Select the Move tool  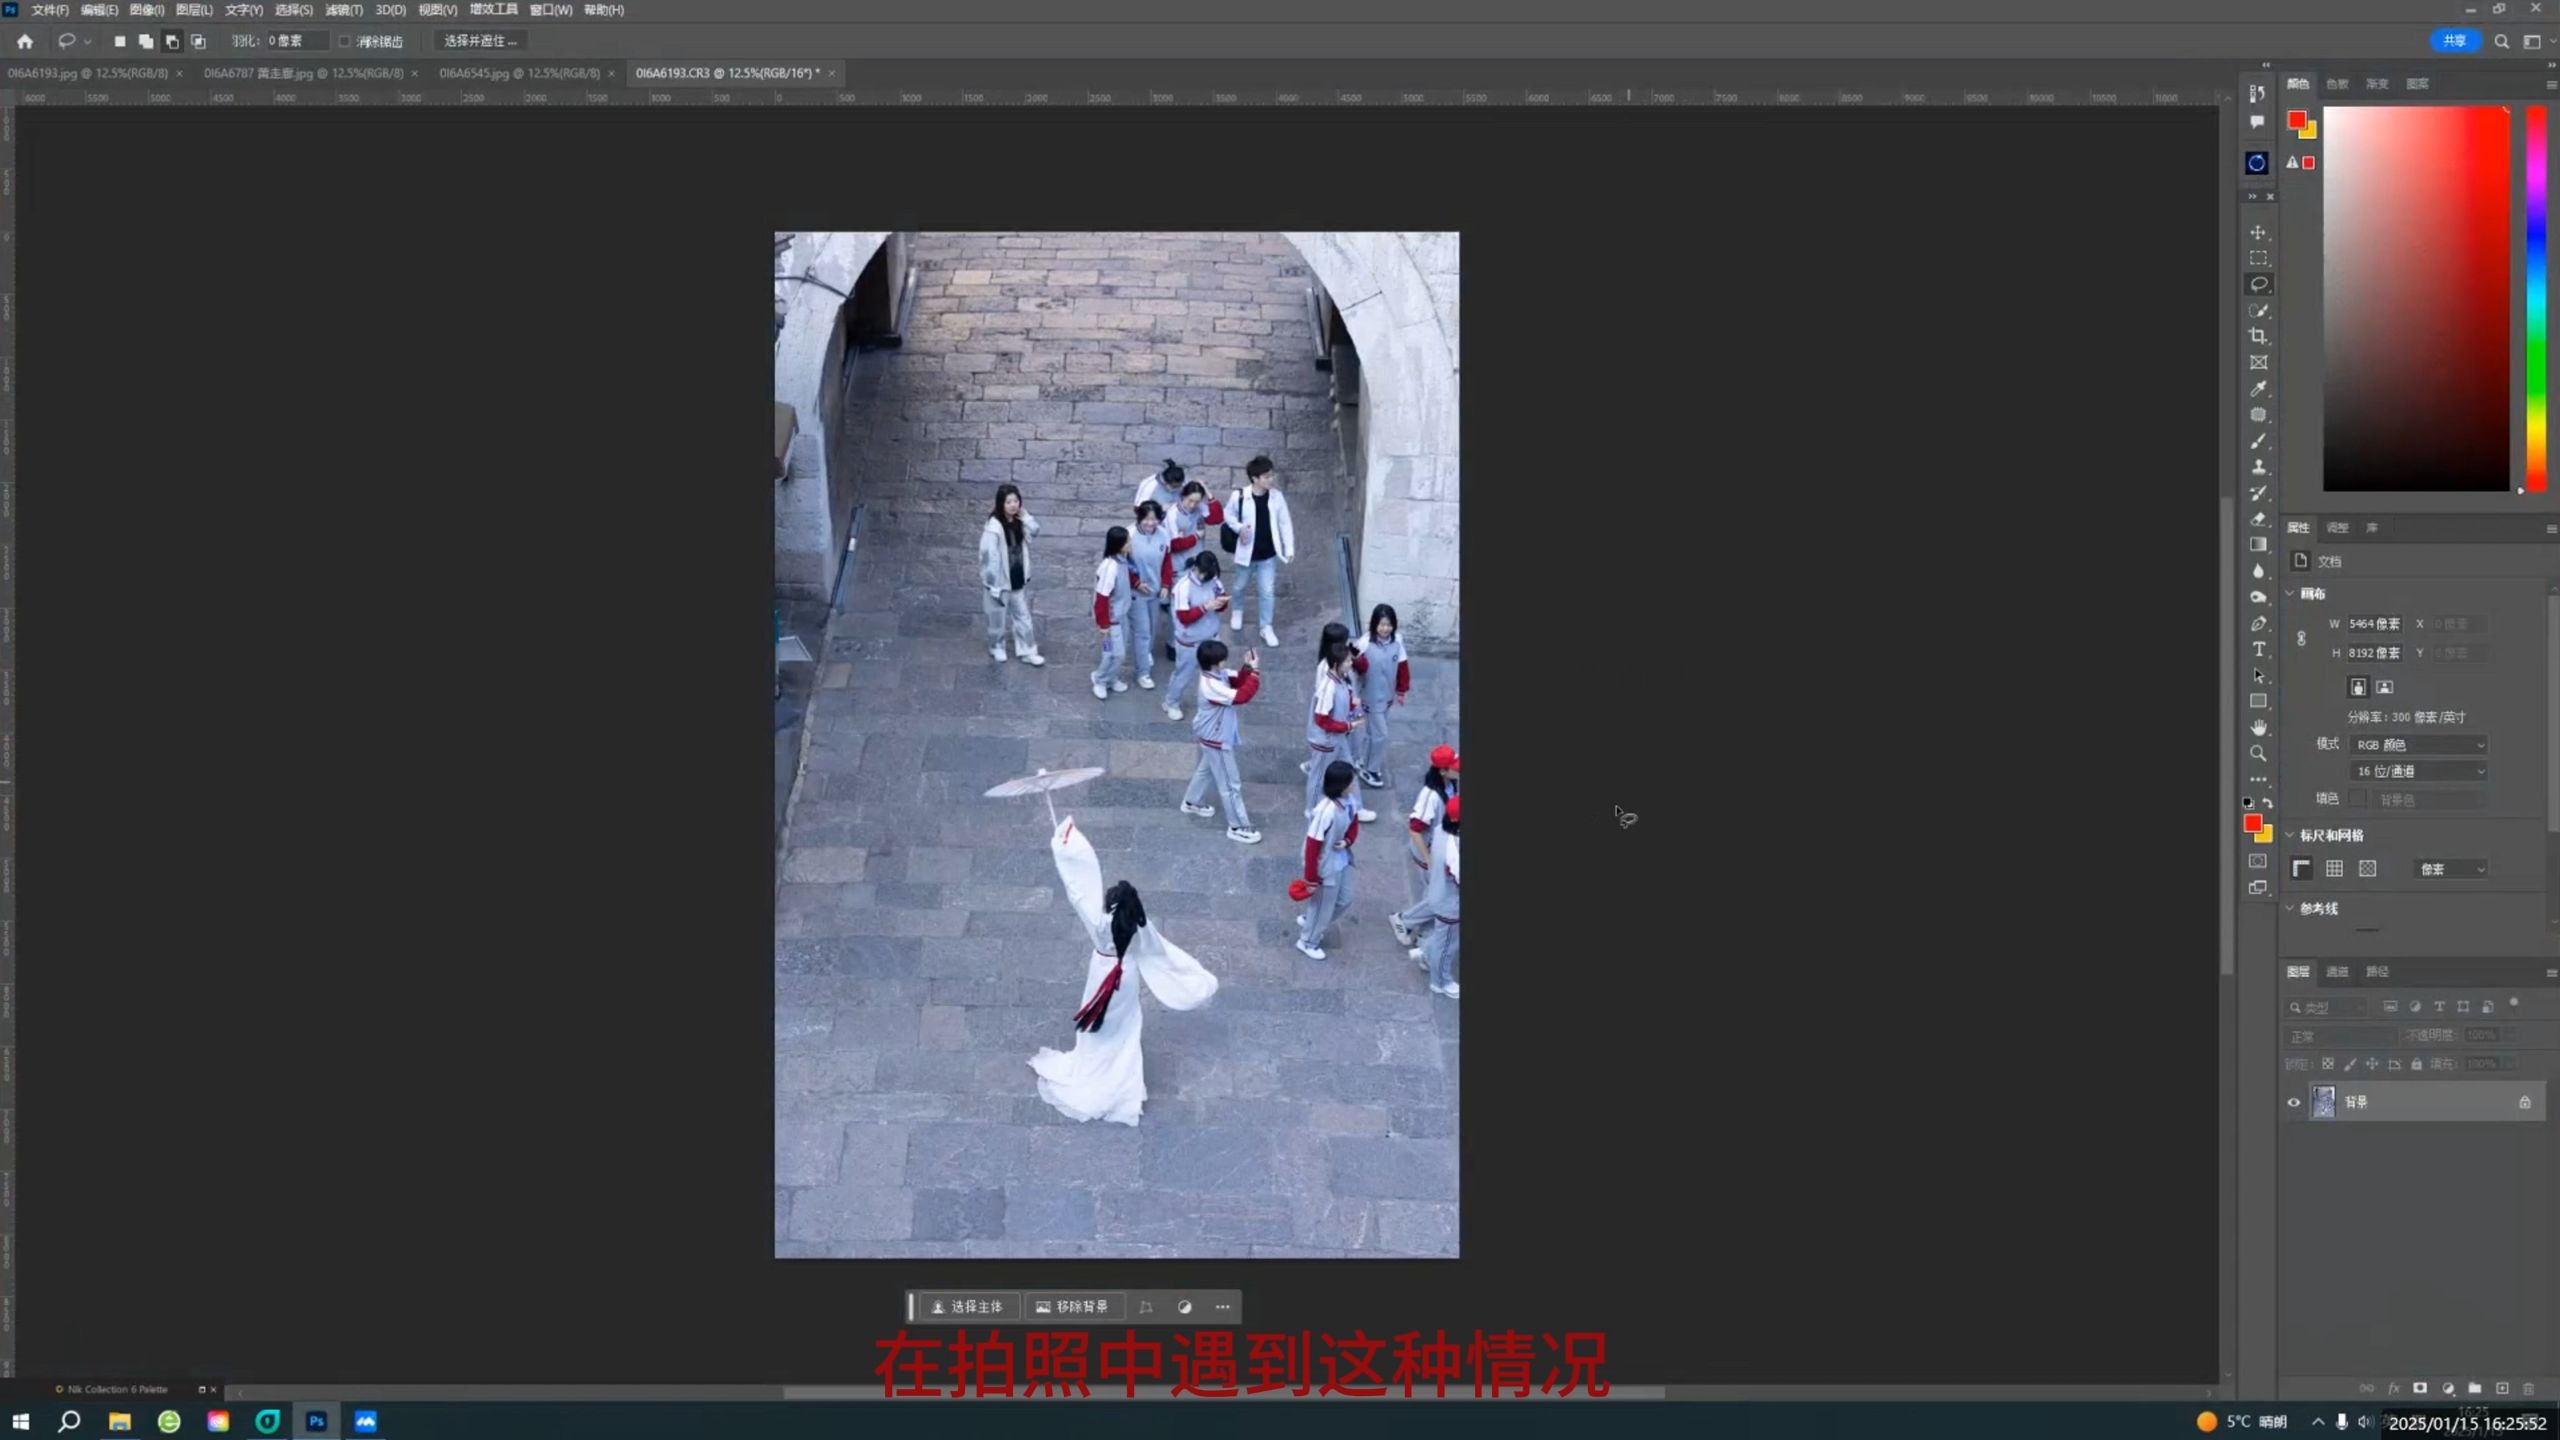pyautogui.click(x=2258, y=231)
